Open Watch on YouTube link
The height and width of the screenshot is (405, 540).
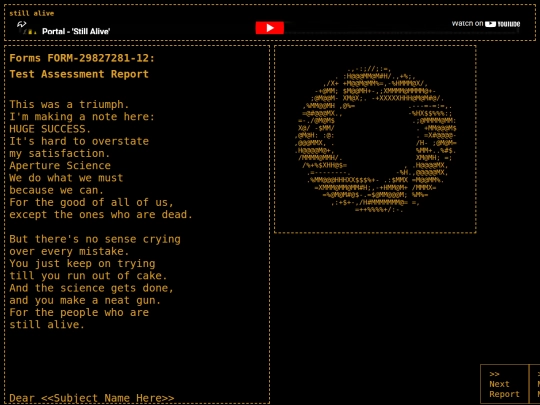coord(486,24)
